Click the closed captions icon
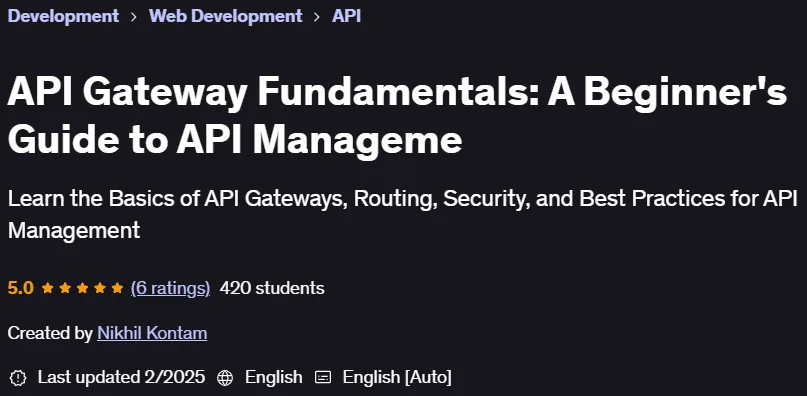The image size is (807, 396). (323, 377)
